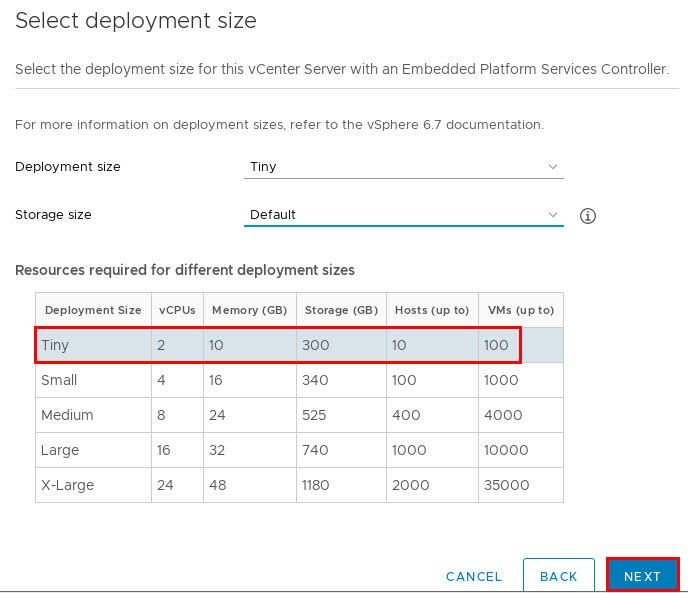Click the NEXT button

[642, 575]
